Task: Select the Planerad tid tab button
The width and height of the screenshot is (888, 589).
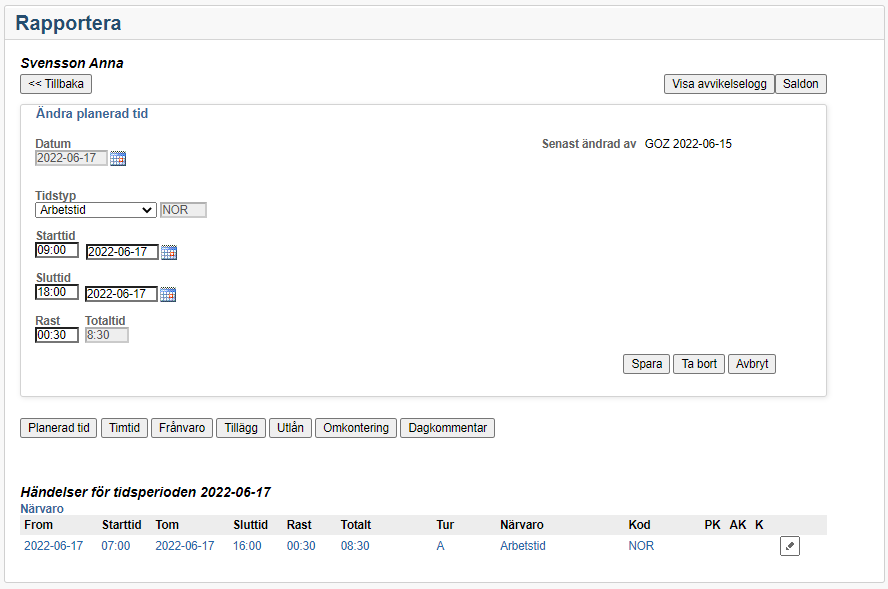Action: click(x=58, y=428)
